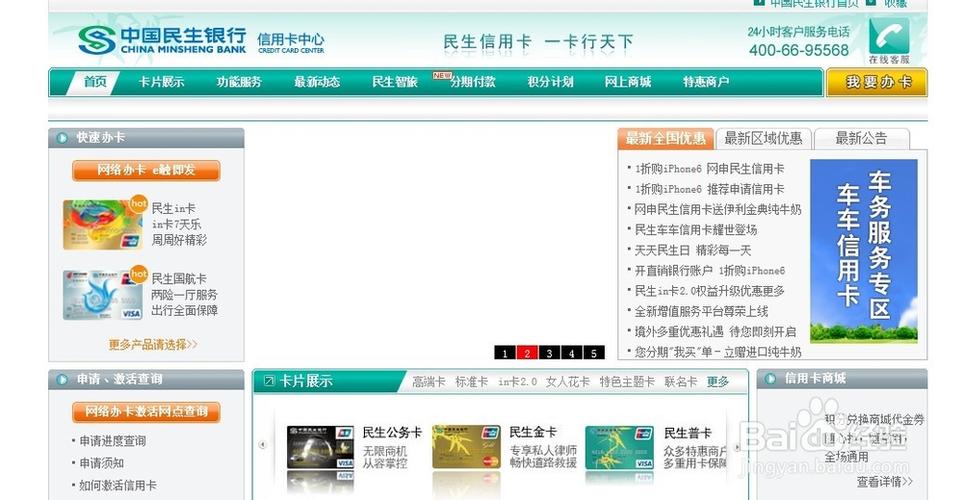Open 网申民生信用卡送伊利金典纯牛奶 item

pos(718,209)
